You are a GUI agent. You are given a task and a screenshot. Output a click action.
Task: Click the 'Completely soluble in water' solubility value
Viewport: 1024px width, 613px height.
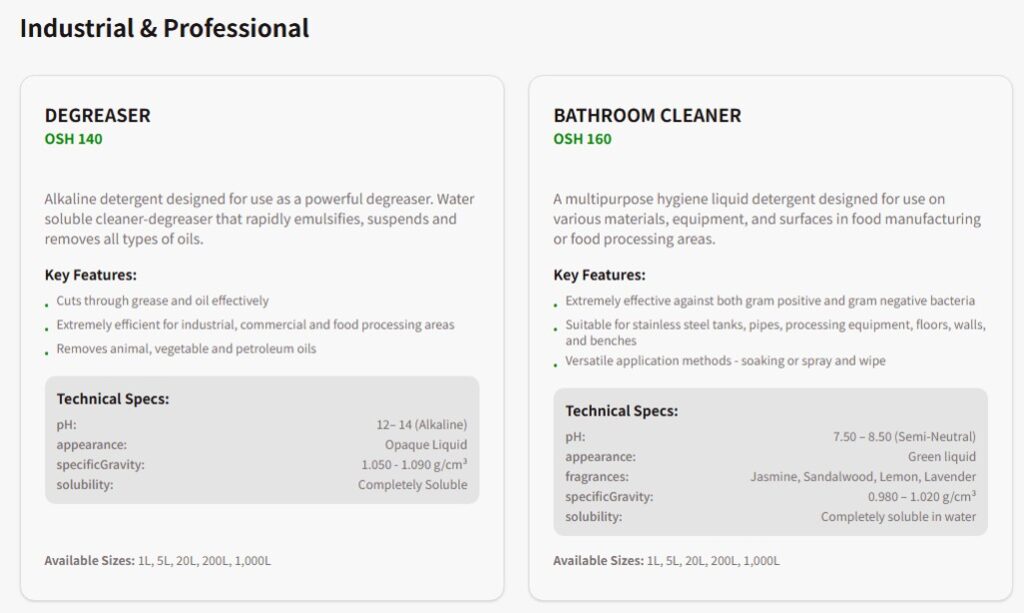point(898,517)
